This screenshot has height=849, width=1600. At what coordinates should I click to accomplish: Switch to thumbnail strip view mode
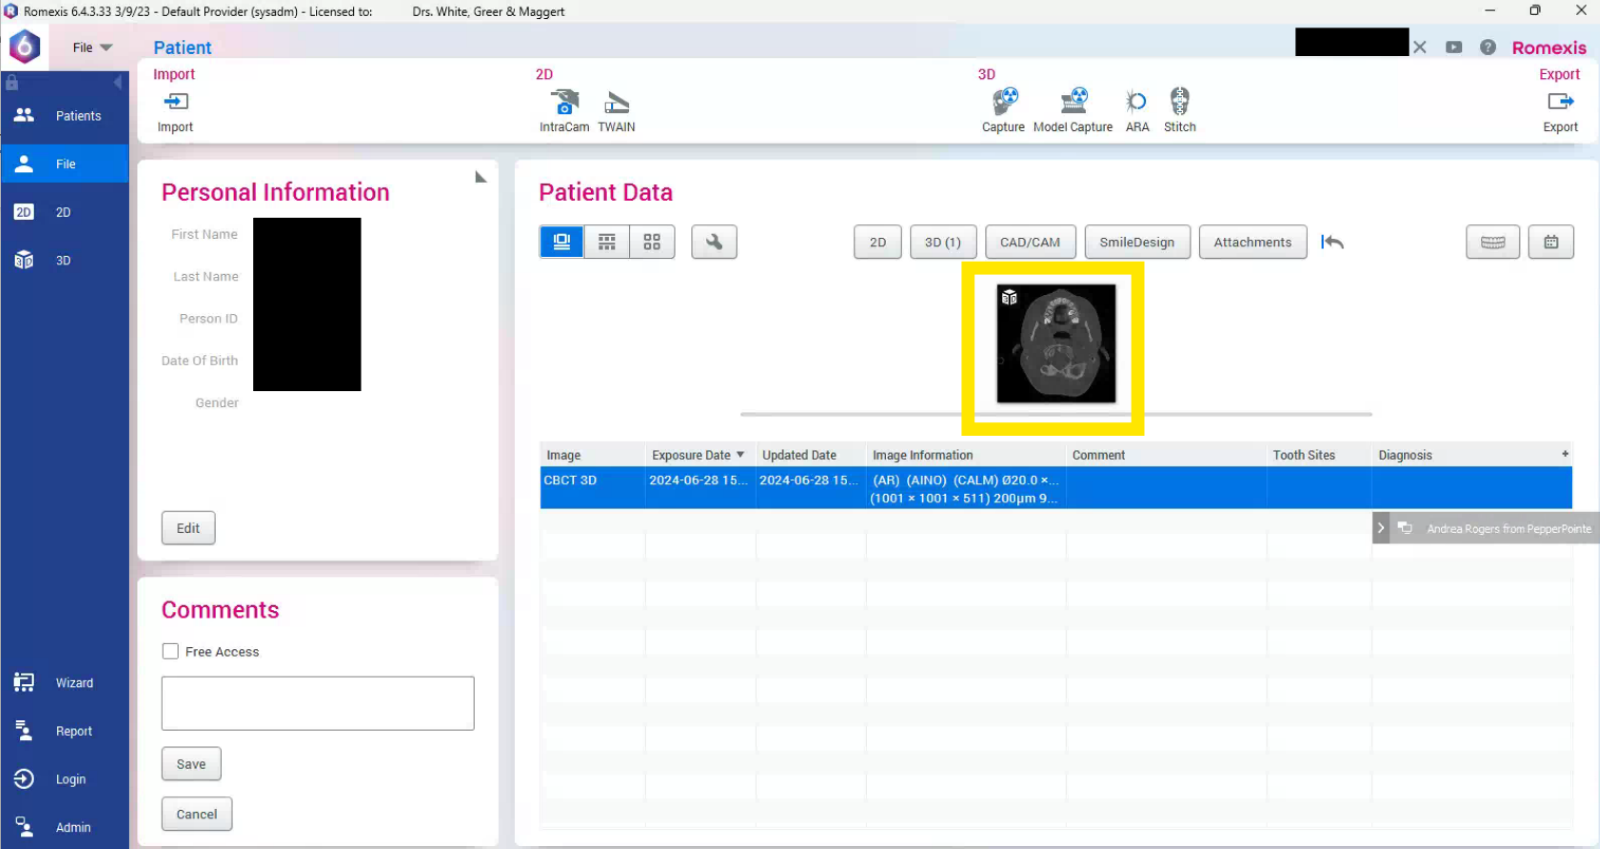click(x=562, y=242)
